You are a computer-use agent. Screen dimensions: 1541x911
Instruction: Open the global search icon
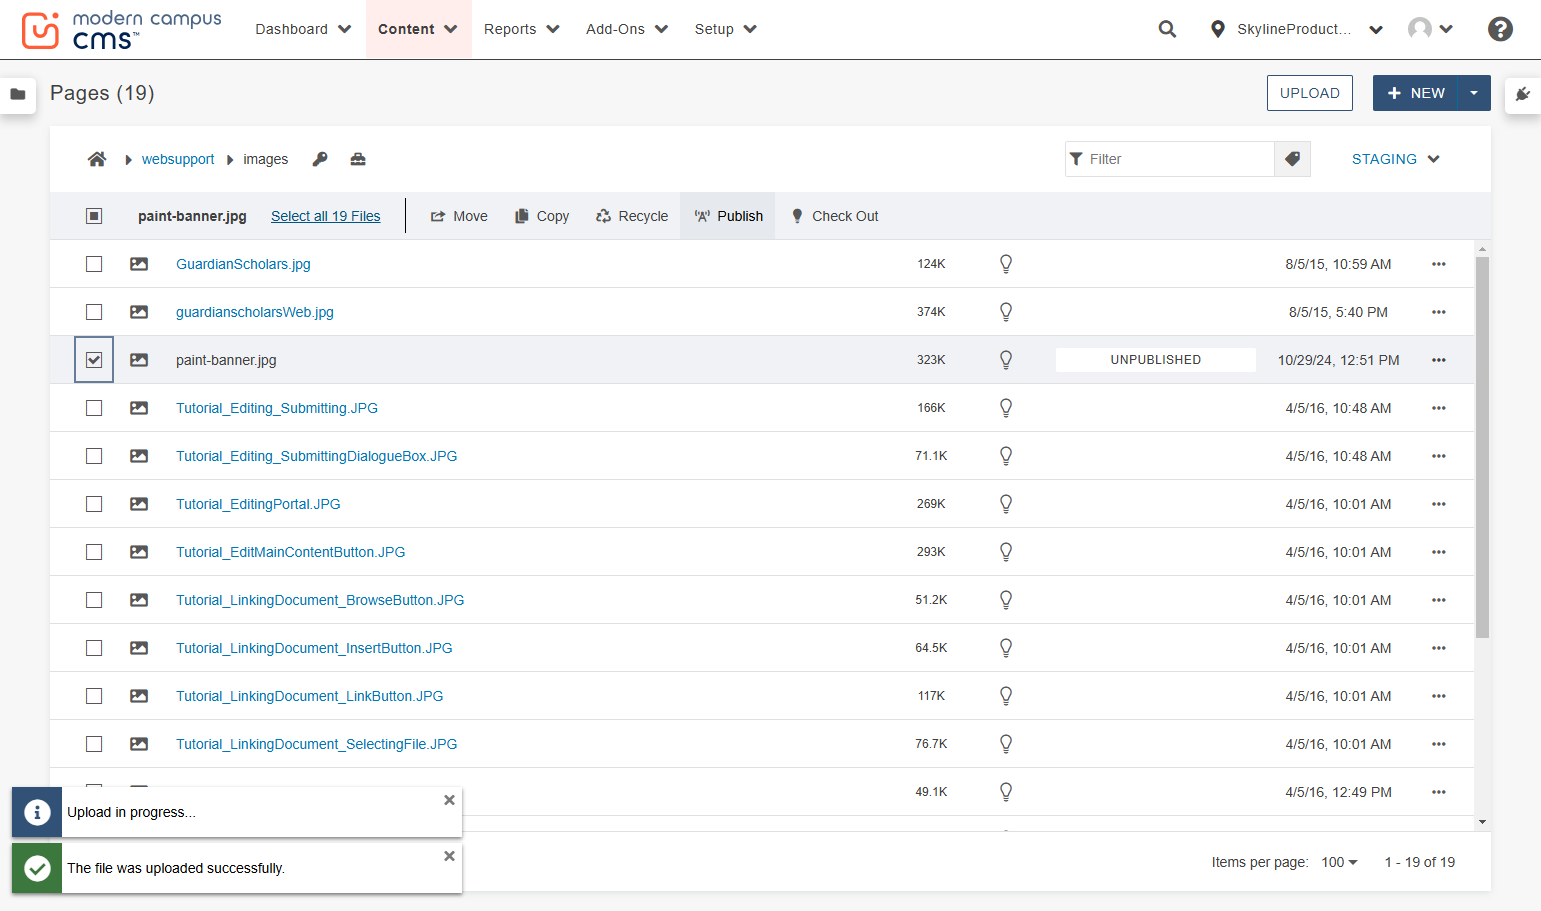click(x=1167, y=29)
